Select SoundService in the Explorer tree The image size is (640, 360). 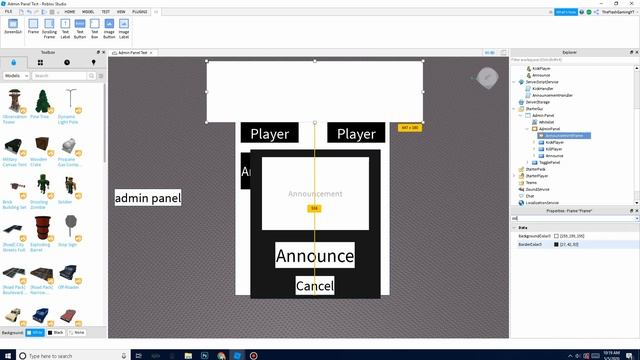click(x=537, y=189)
